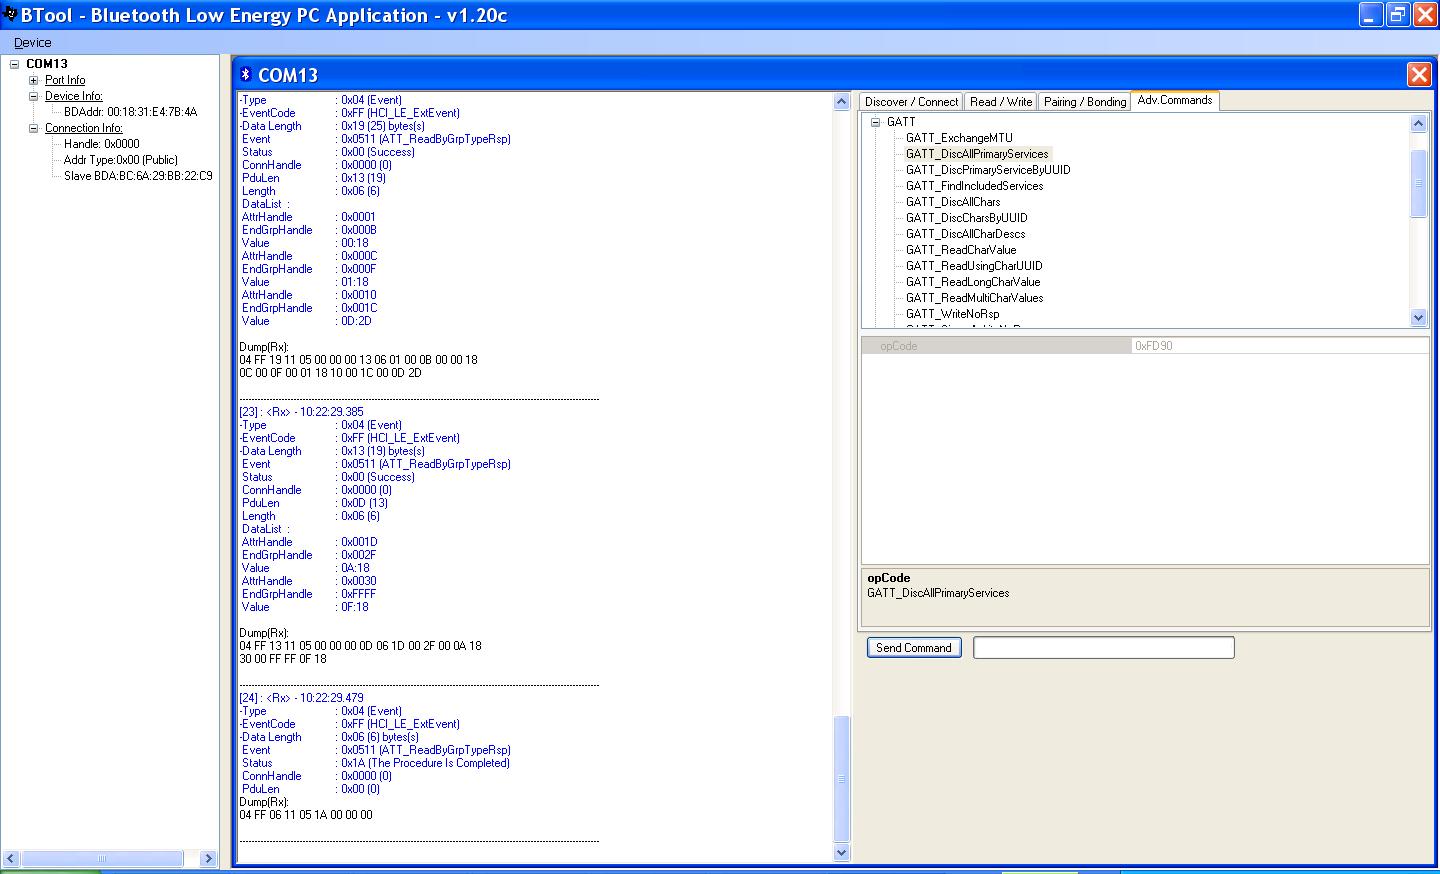Choose the GATT_ReadMultiCharValues command
Viewport: 1440px width, 874px height.
975,298
